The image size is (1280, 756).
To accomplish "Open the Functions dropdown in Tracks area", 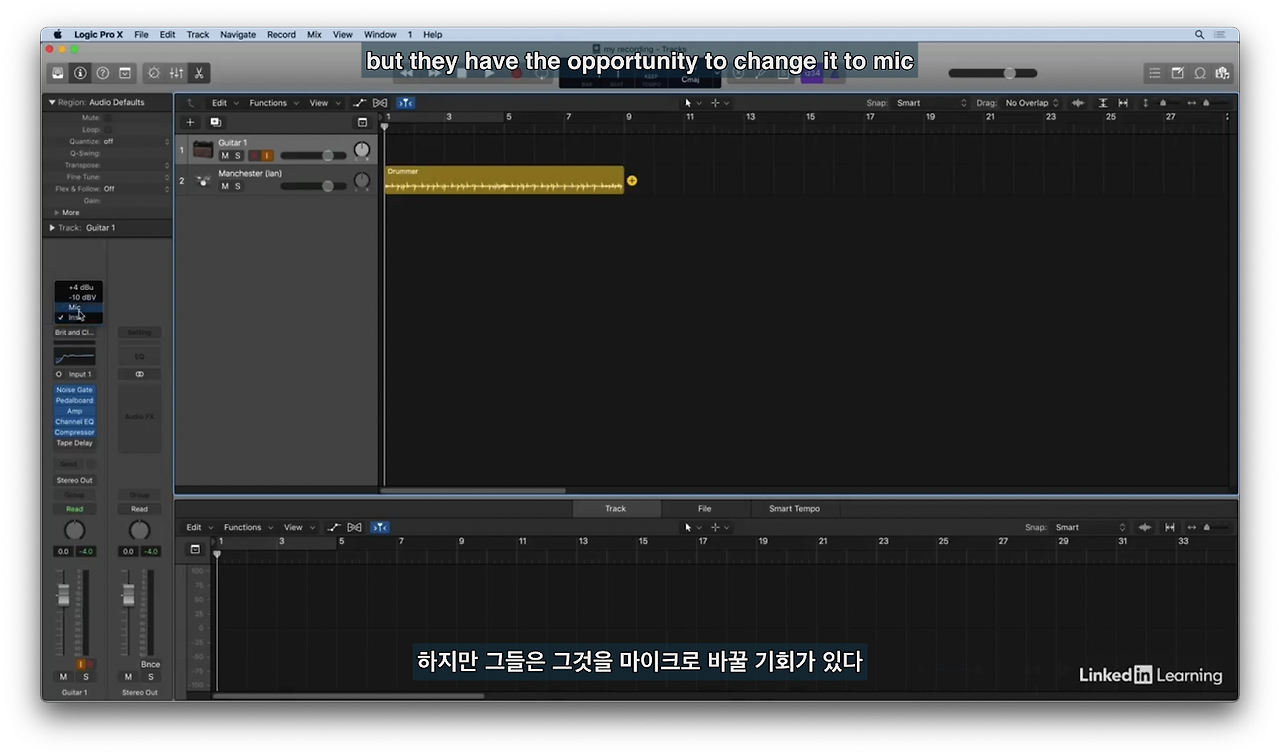I will [x=272, y=103].
